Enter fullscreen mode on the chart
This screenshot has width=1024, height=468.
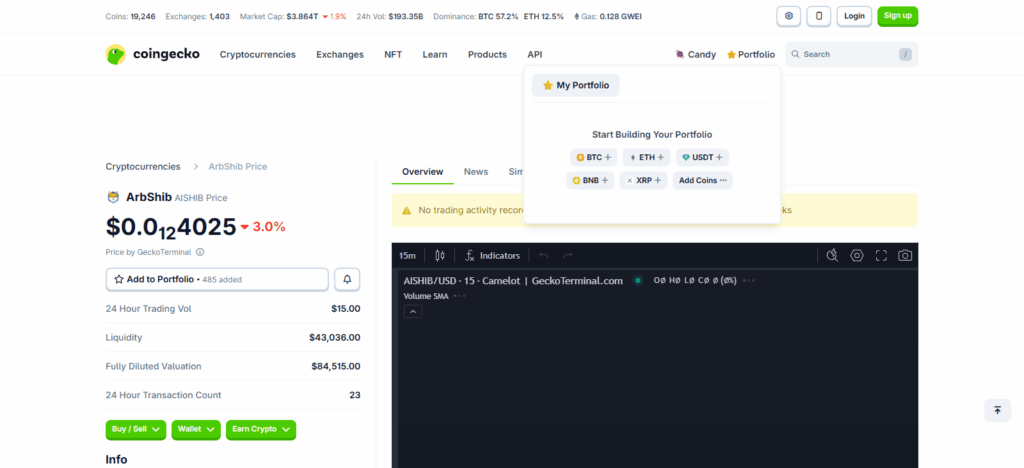pyautogui.click(x=881, y=256)
